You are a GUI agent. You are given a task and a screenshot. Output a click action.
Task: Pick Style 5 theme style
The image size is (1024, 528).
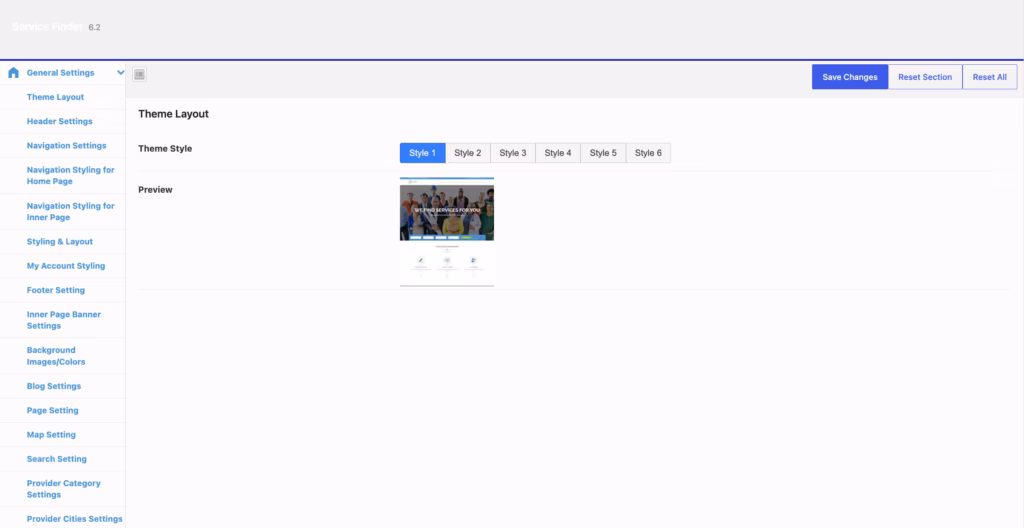(x=603, y=153)
